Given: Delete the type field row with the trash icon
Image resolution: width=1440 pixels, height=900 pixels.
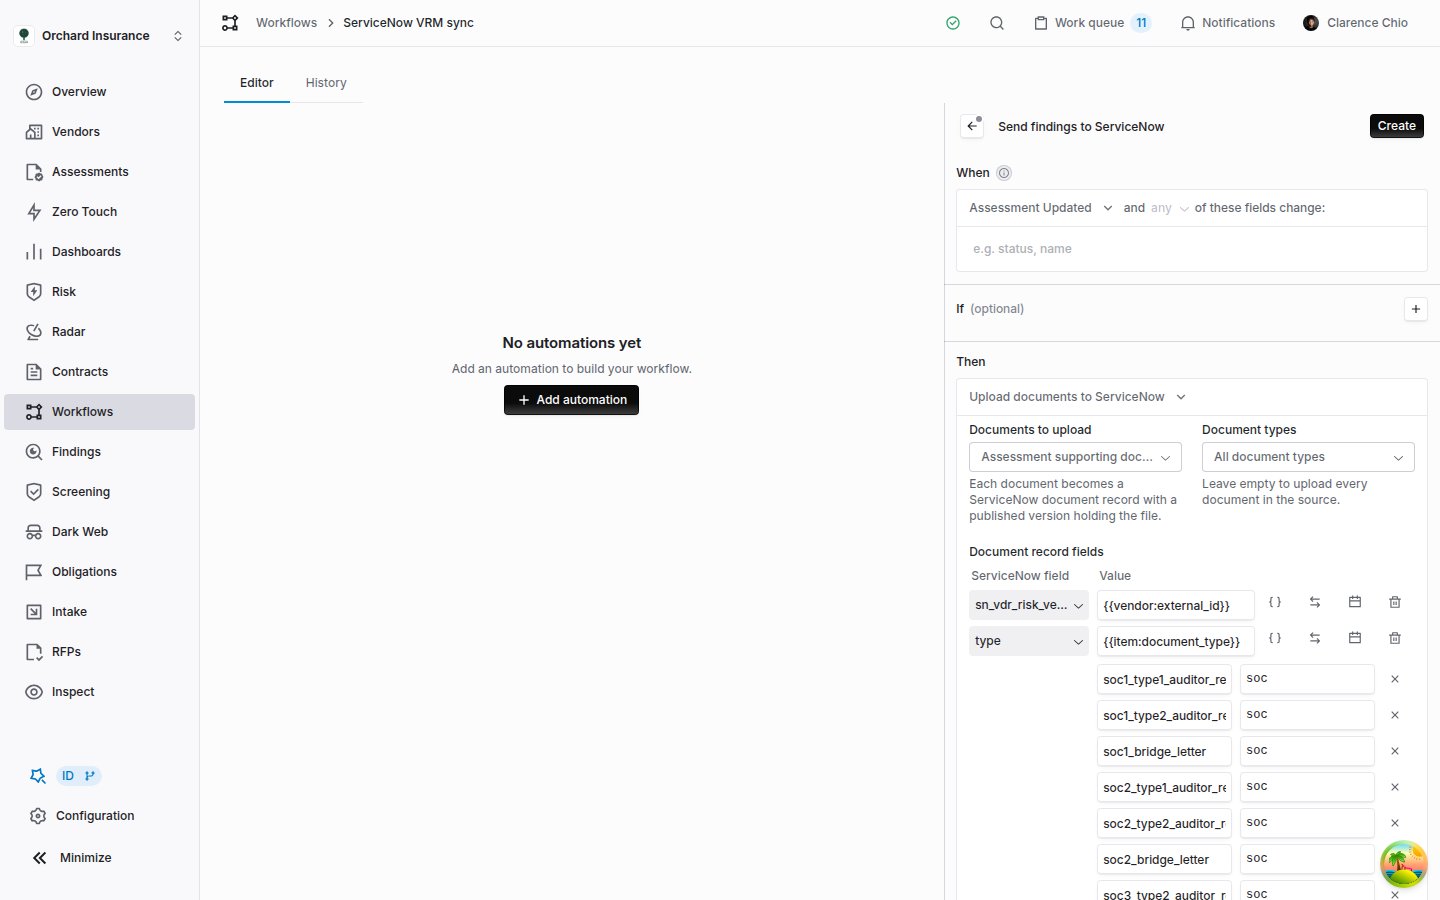Looking at the screenshot, I should [1395, 638].
